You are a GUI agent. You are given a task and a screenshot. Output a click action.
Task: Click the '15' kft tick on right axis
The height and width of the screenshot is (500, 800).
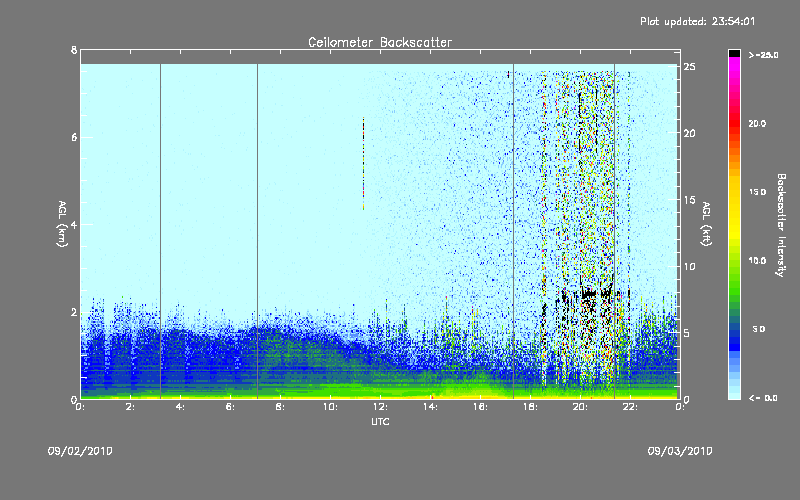click(x=690, y=200)
